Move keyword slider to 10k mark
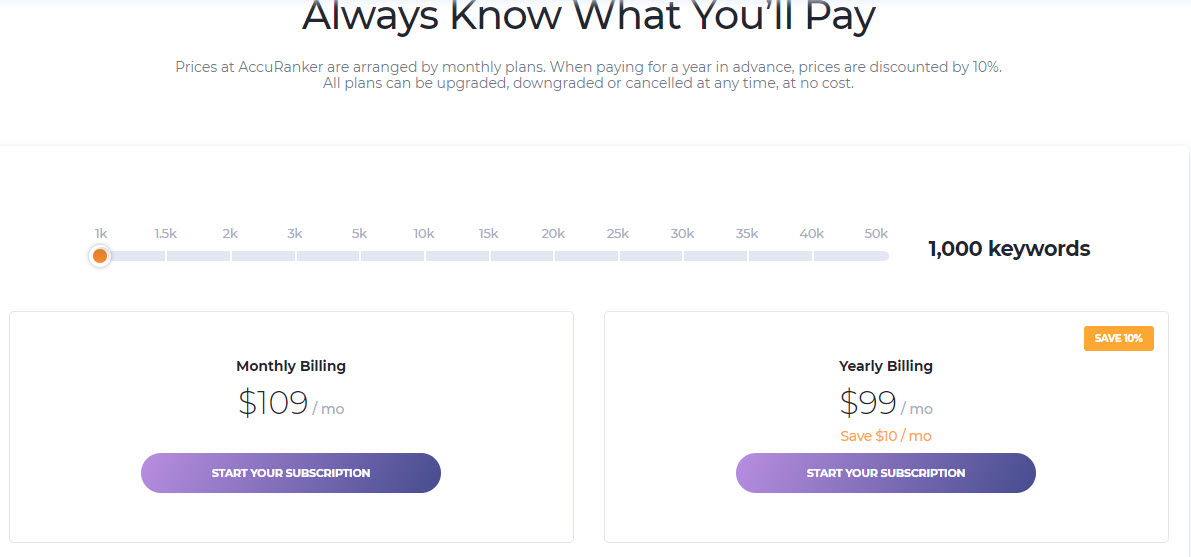 [424, 234]
